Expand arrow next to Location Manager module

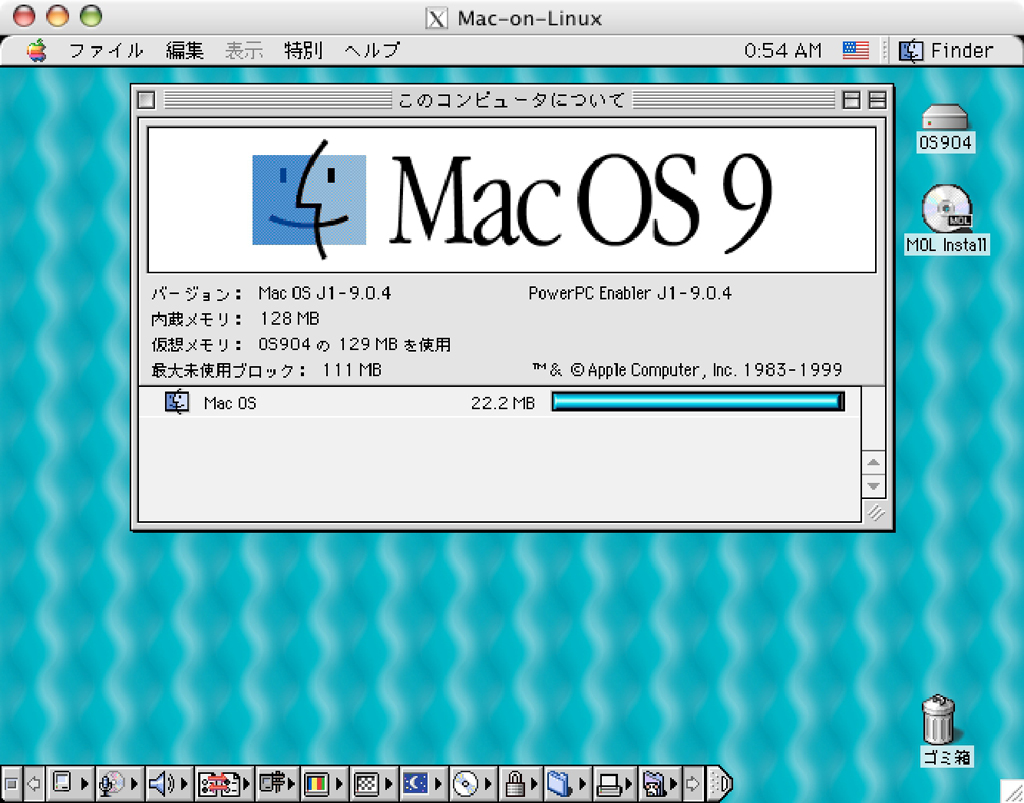(246, 783)
